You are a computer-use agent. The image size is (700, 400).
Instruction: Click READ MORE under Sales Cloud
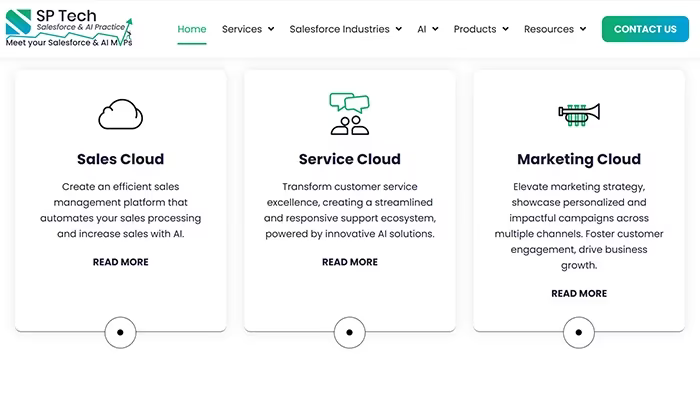pos(121,262)
